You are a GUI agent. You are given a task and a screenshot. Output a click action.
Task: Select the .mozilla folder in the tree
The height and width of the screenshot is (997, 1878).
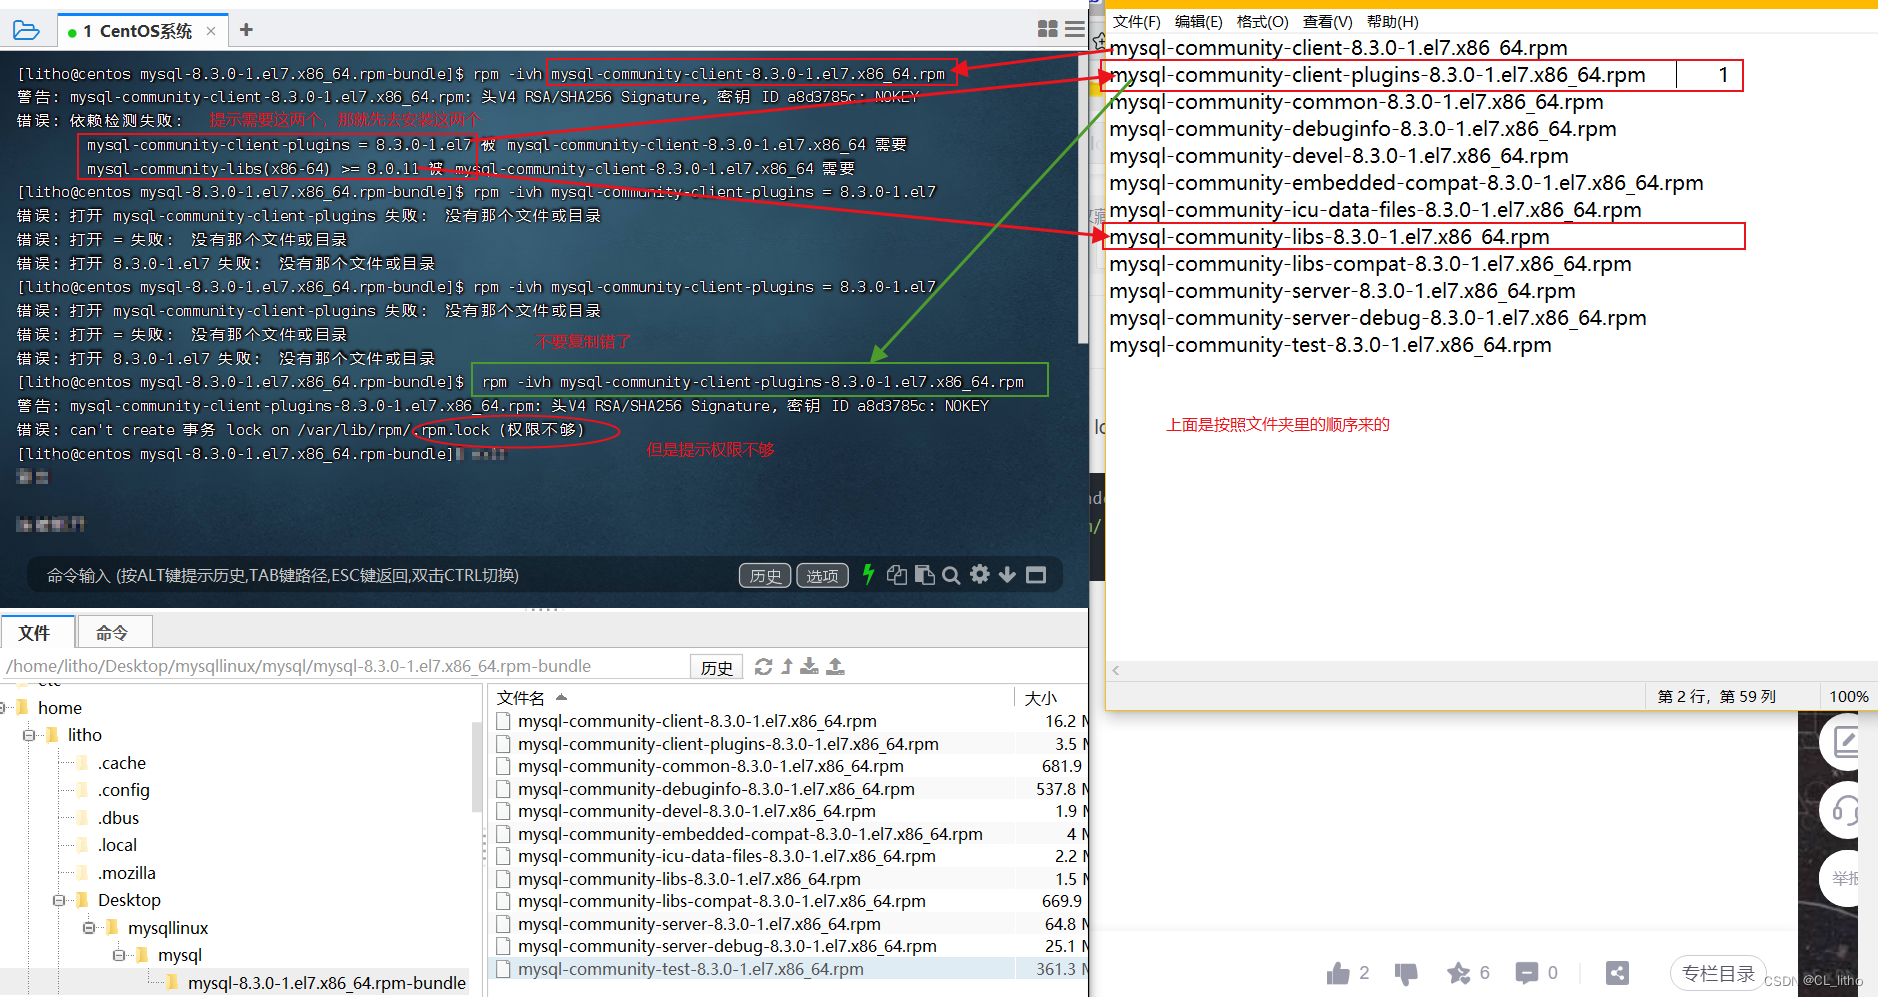tap(126, 873)
